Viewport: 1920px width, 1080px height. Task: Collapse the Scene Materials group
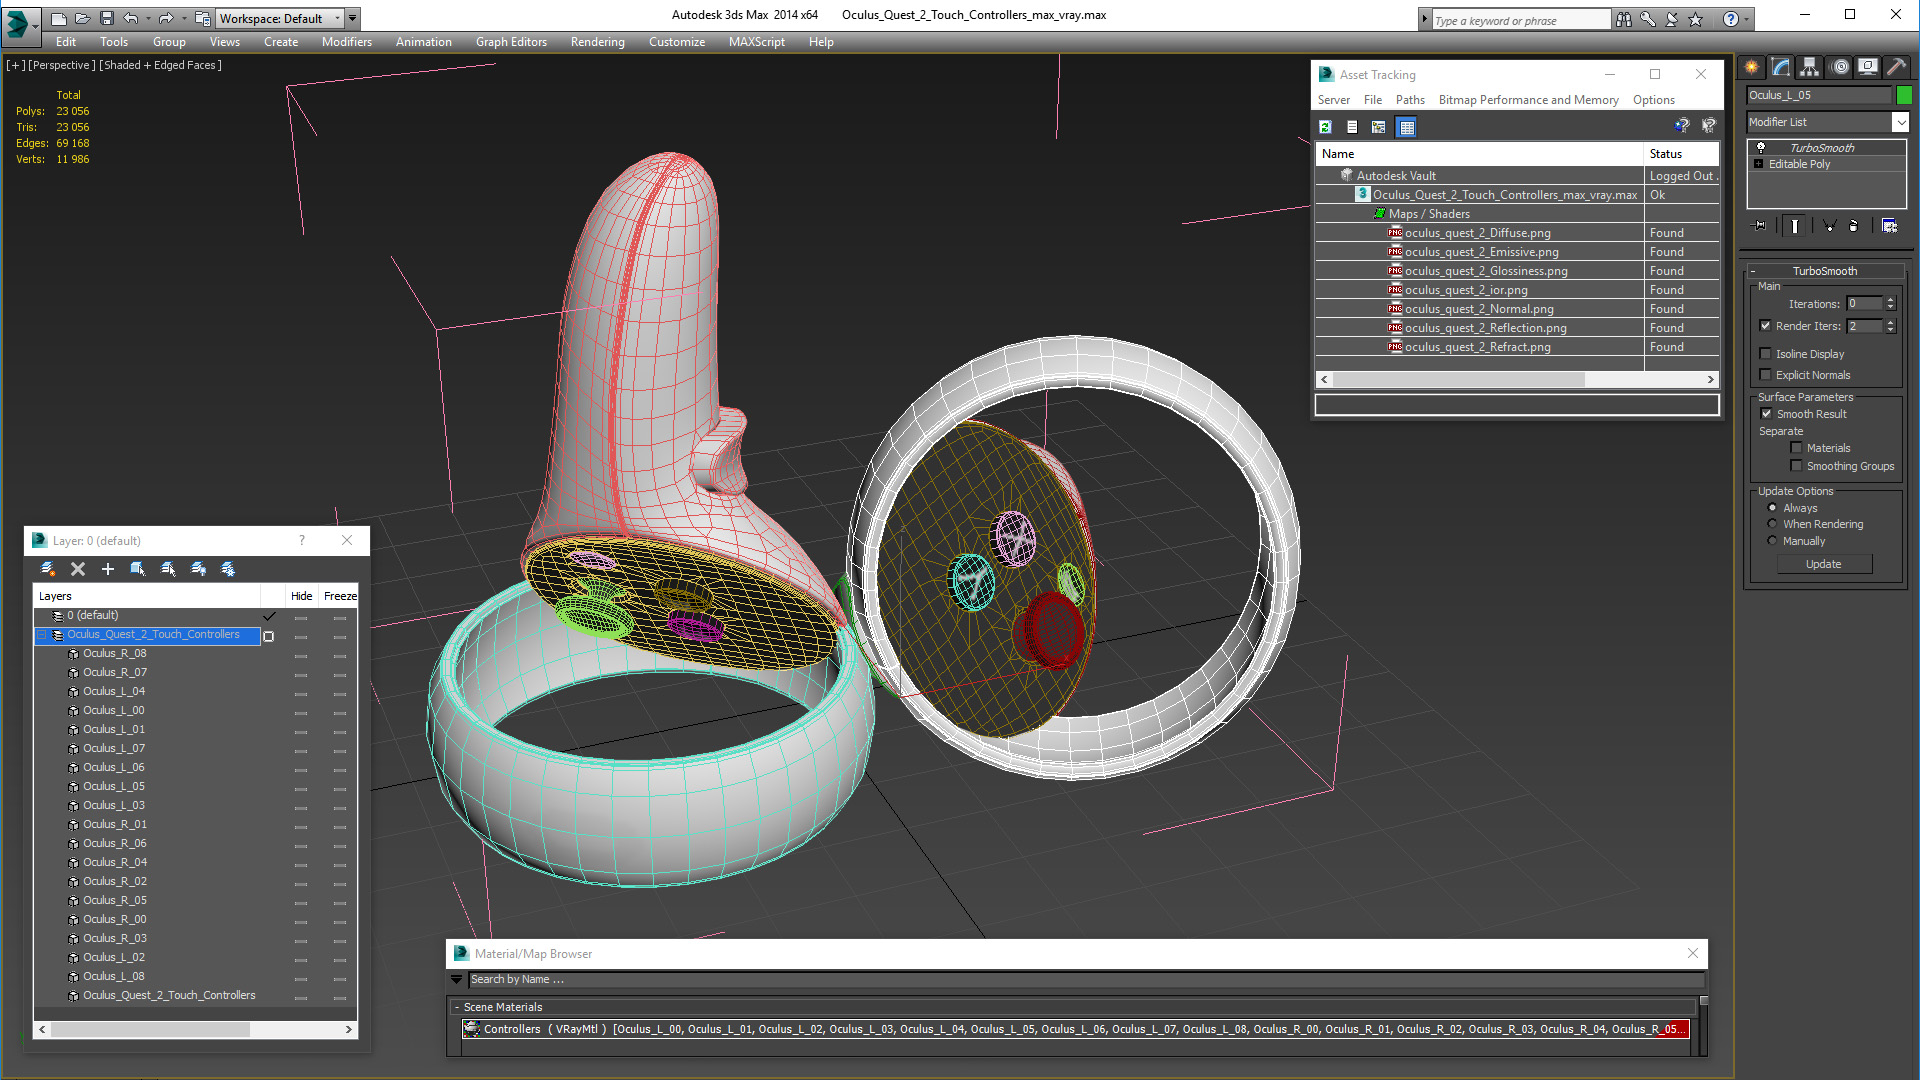457,1007
